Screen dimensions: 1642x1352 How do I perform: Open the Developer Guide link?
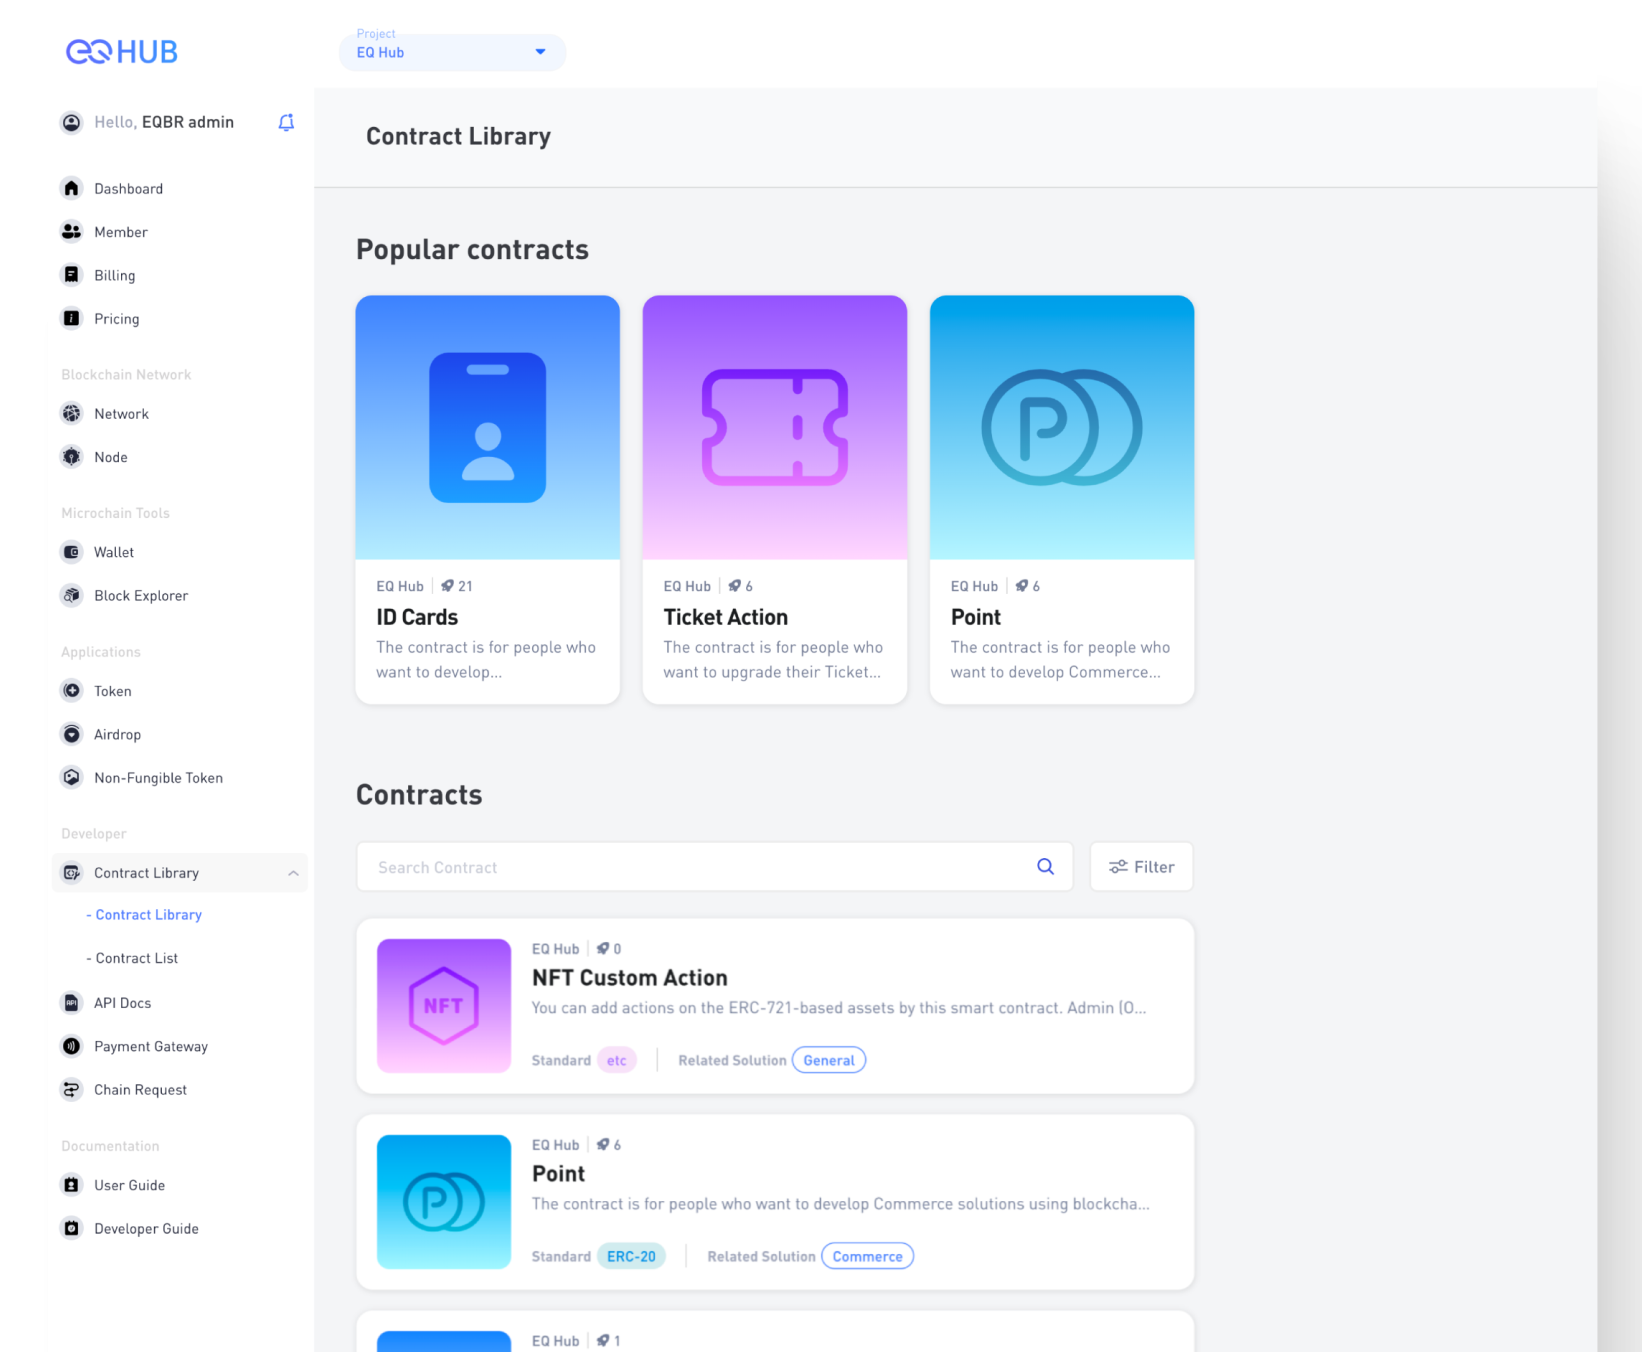146,1229
